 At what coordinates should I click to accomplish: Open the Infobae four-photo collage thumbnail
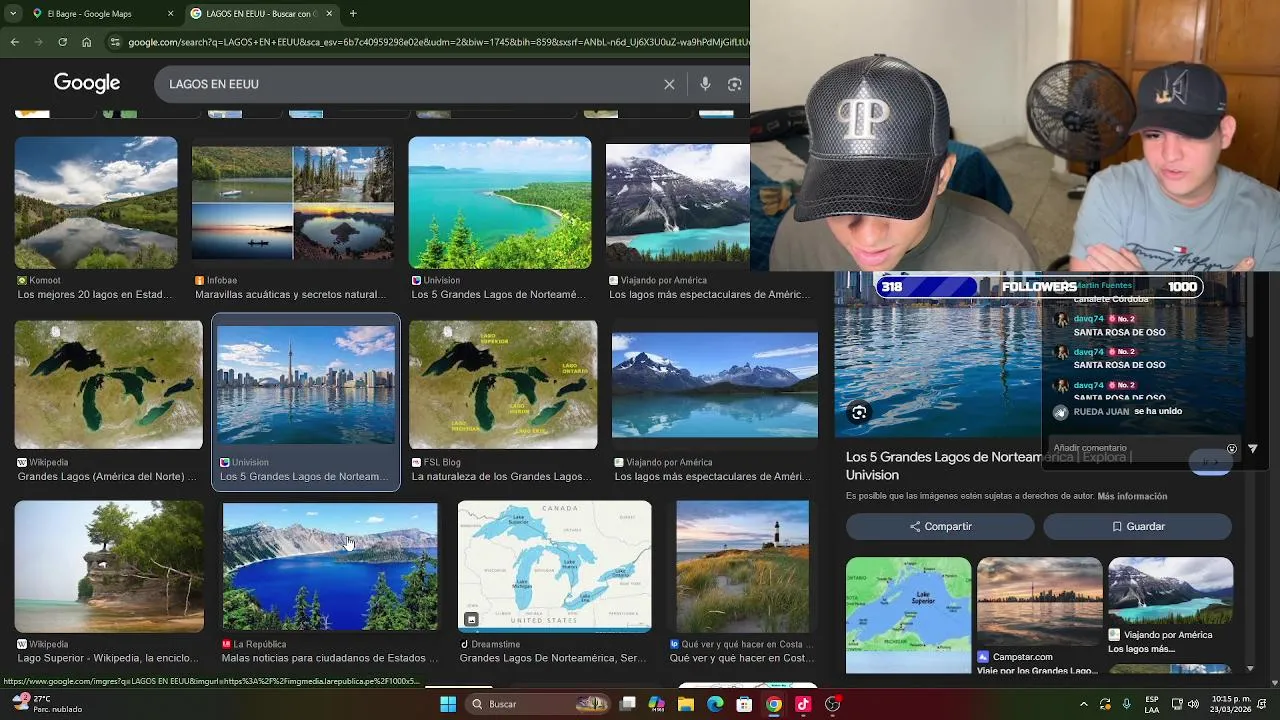293,203
